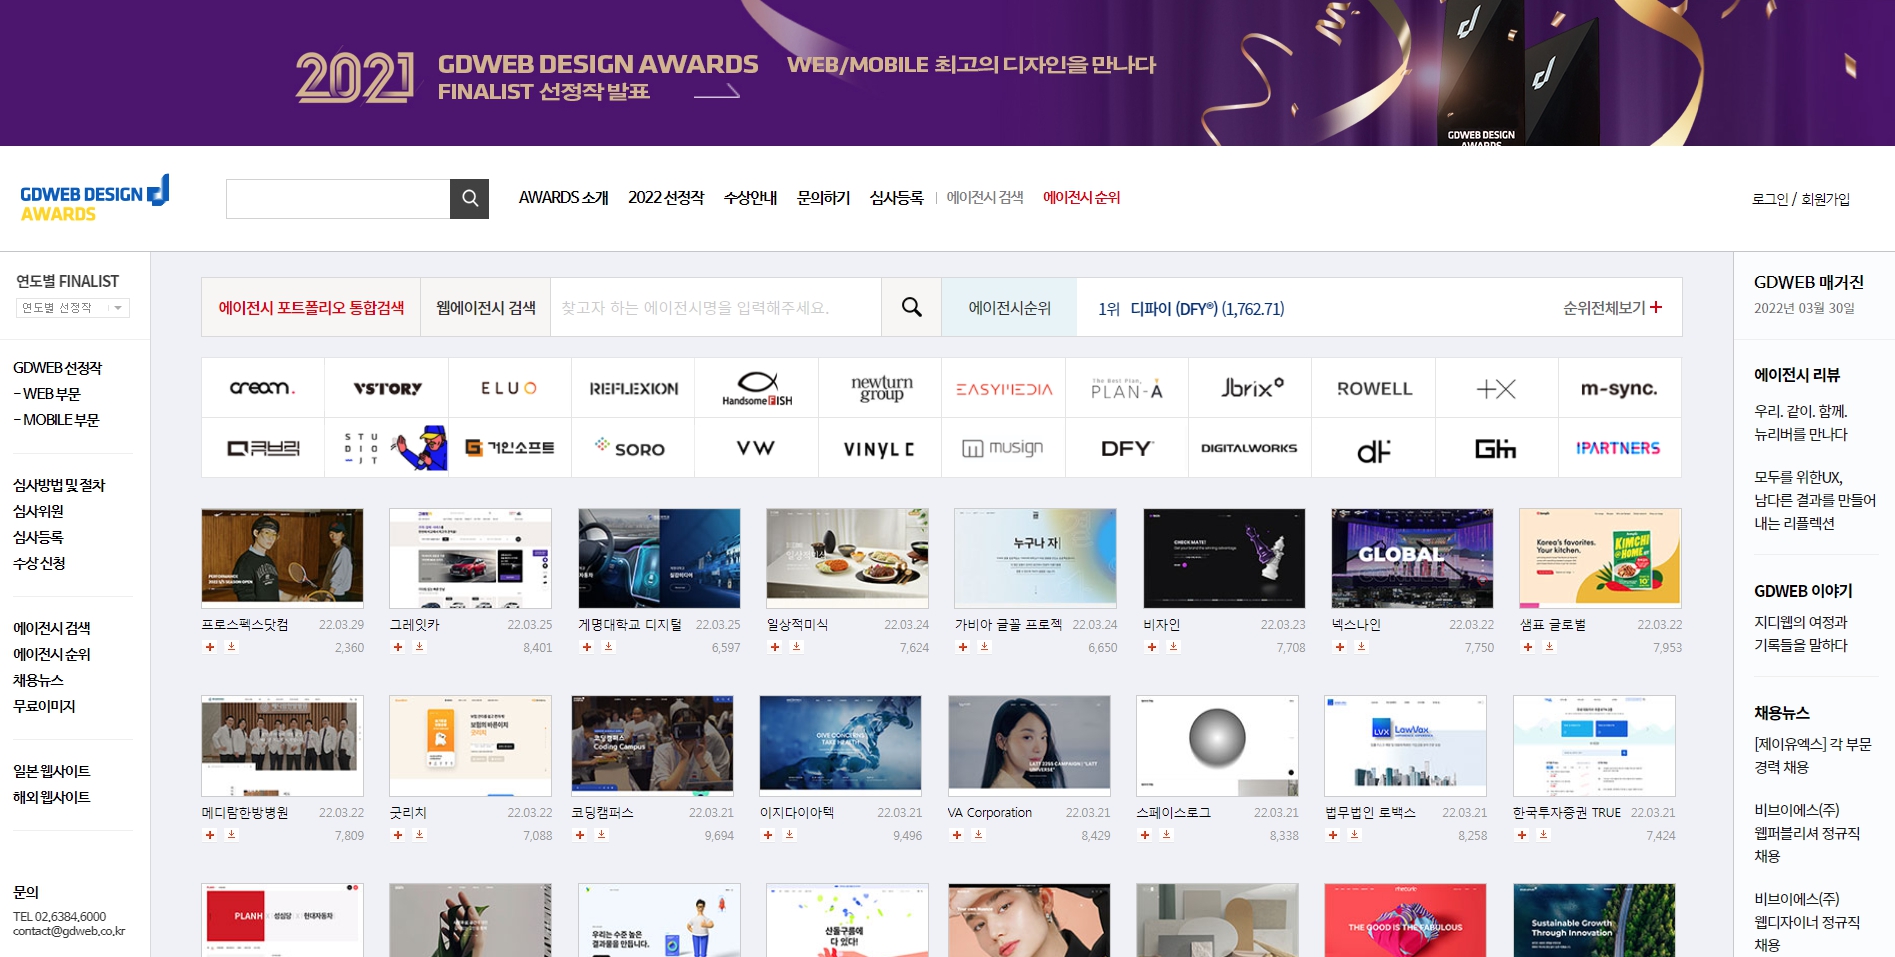
Task: Open 프로스펙스닷컴 site thumbnail
Action: tap(282, 558)
